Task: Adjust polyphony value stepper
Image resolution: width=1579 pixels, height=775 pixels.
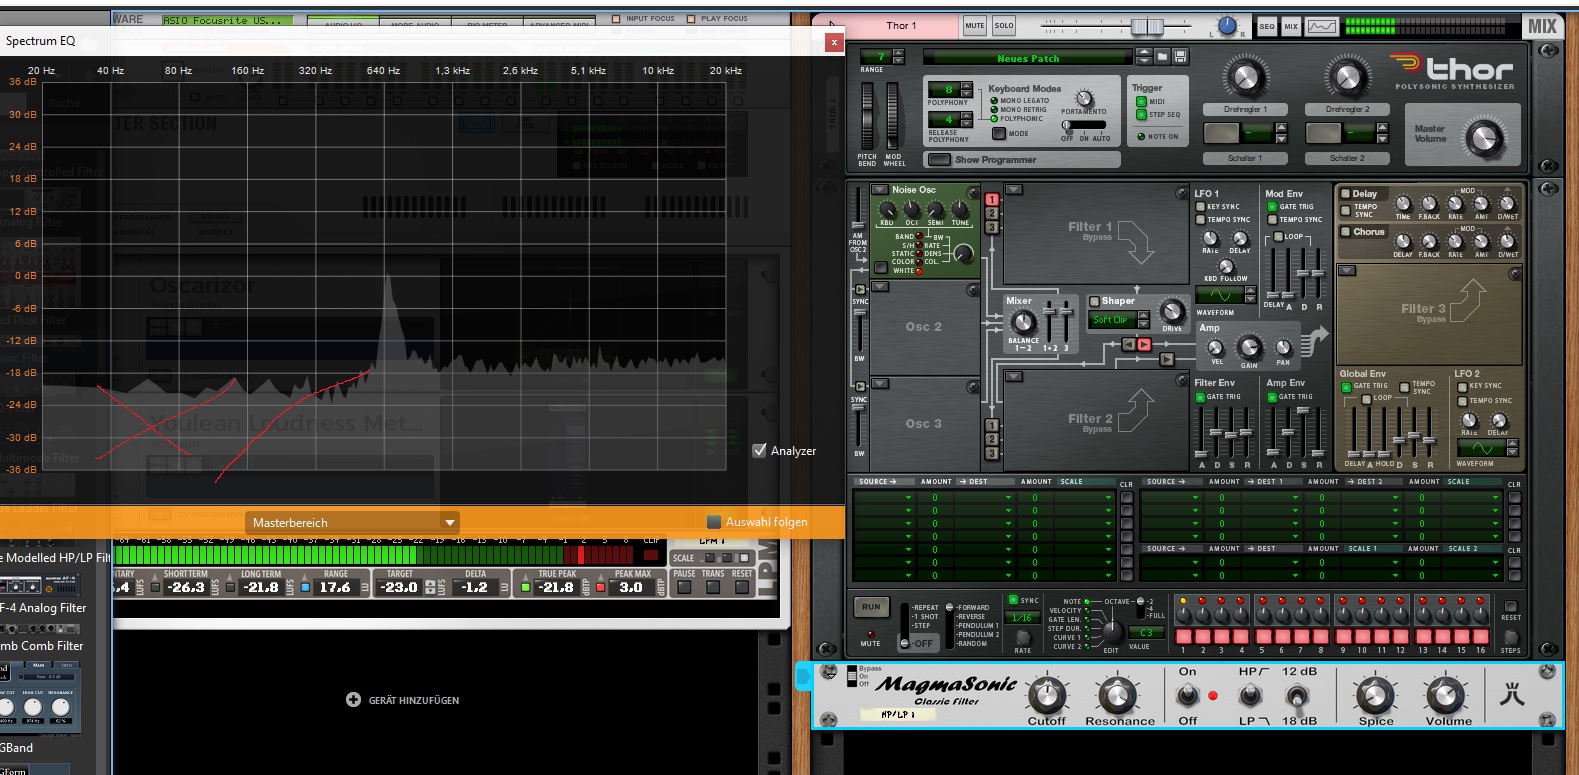Action: (966, 89)
